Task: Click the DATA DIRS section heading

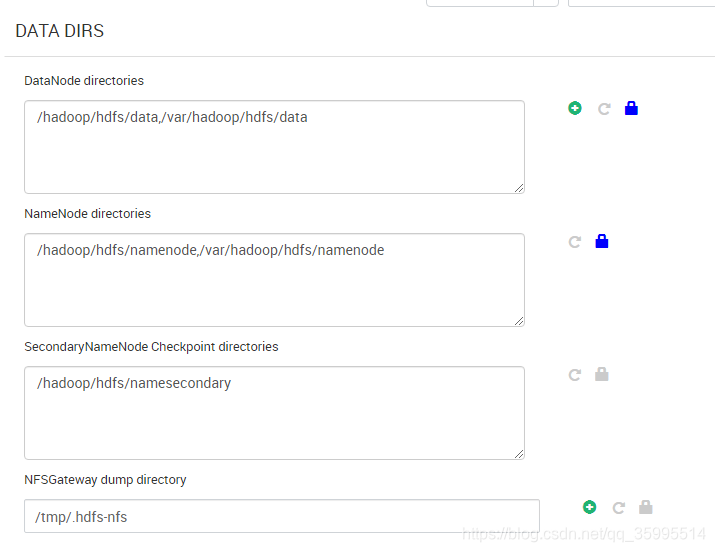Action: pyautogui.click(x=60, y=31)
